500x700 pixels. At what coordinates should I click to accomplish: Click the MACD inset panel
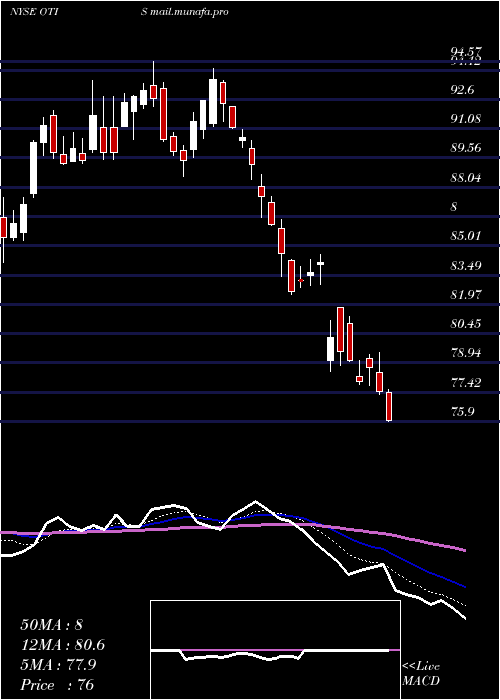click(275, 650)
